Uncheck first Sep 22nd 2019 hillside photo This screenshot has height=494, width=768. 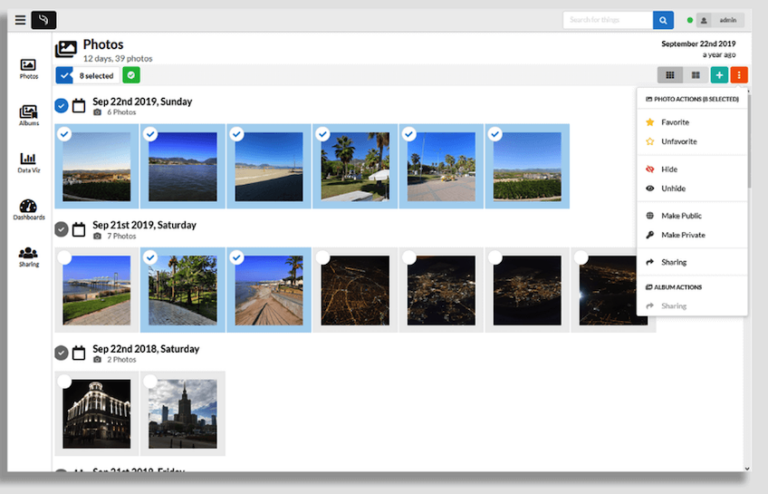click(x=65, y=134)
